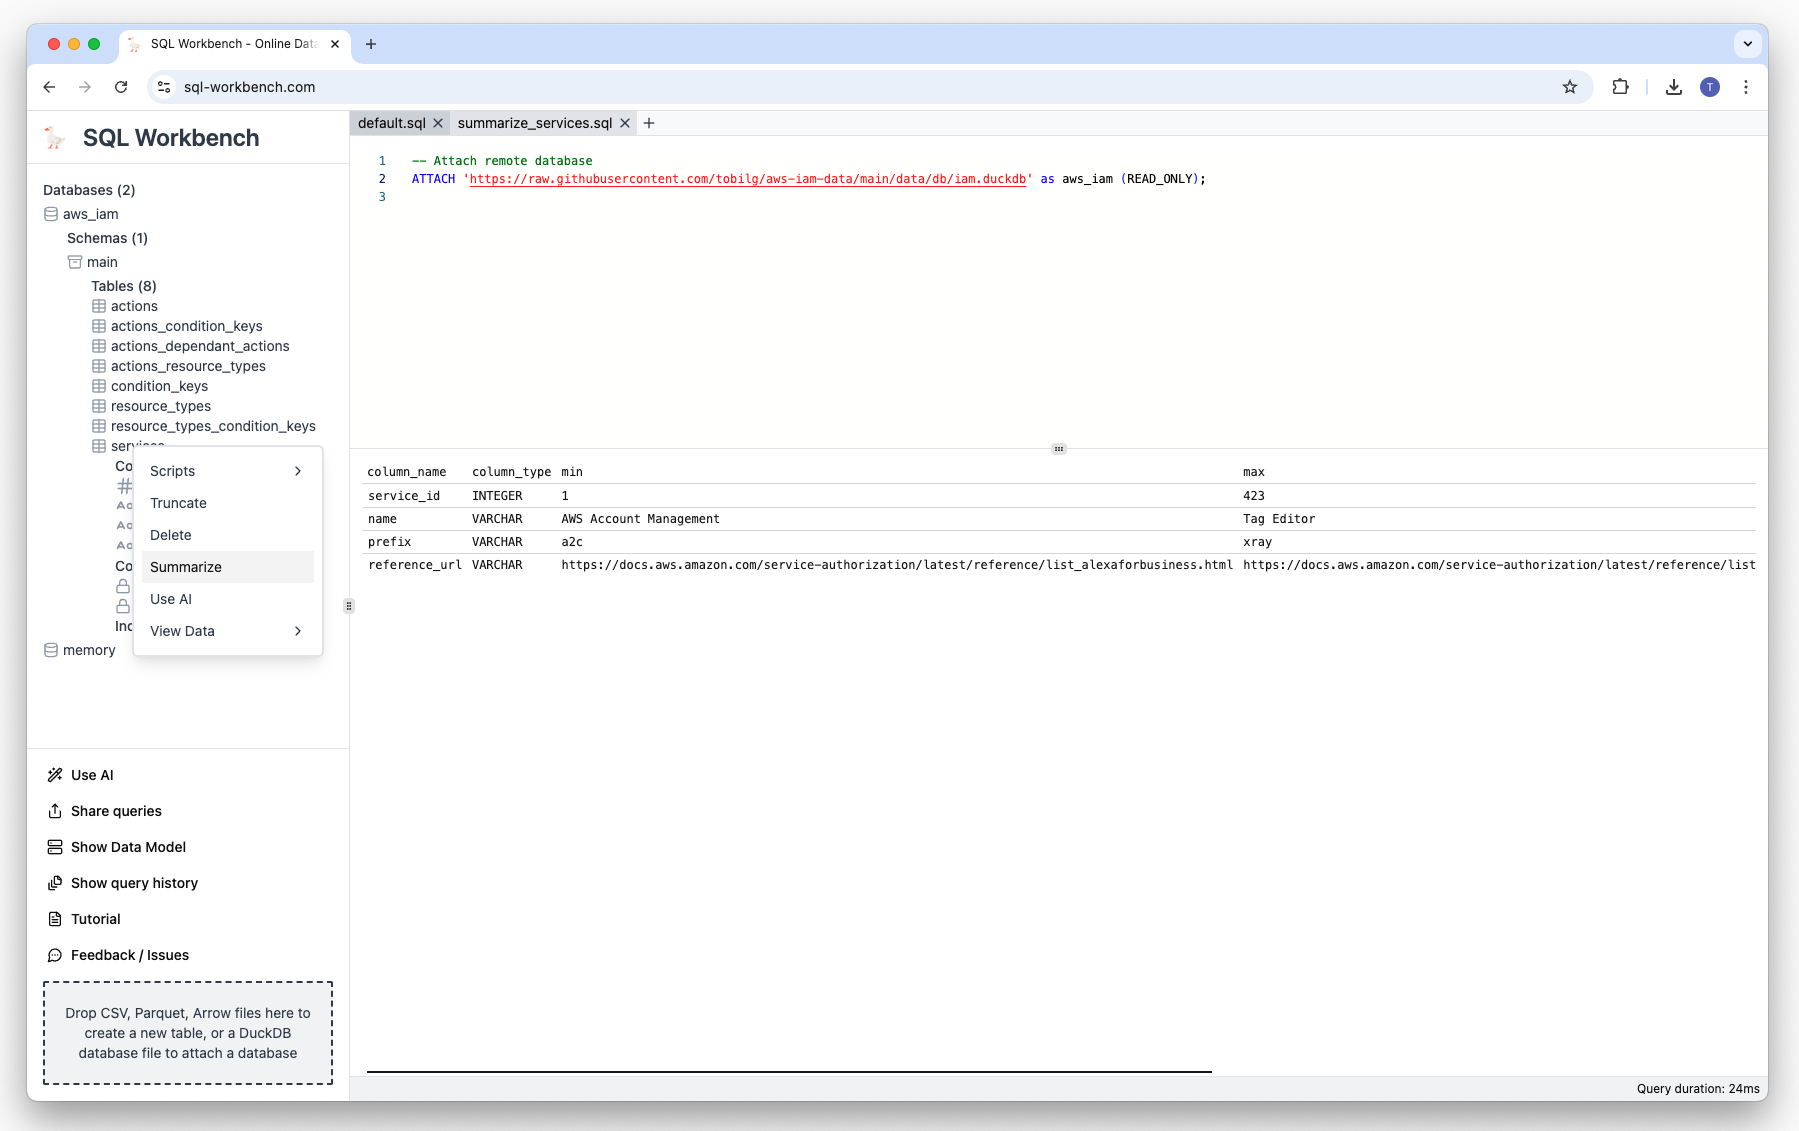Click the actions table icon
The image size is (1799, 1131).
tap(98, 306)
